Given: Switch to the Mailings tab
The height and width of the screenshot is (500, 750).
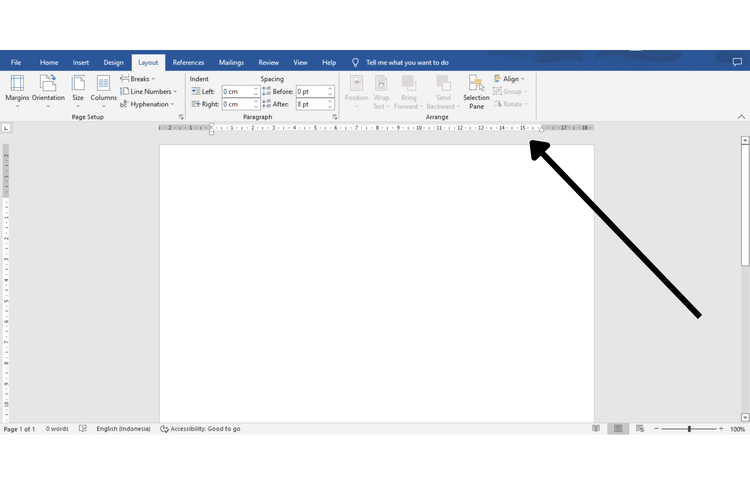Looking at the screenshot, I should tap(231, 62).
